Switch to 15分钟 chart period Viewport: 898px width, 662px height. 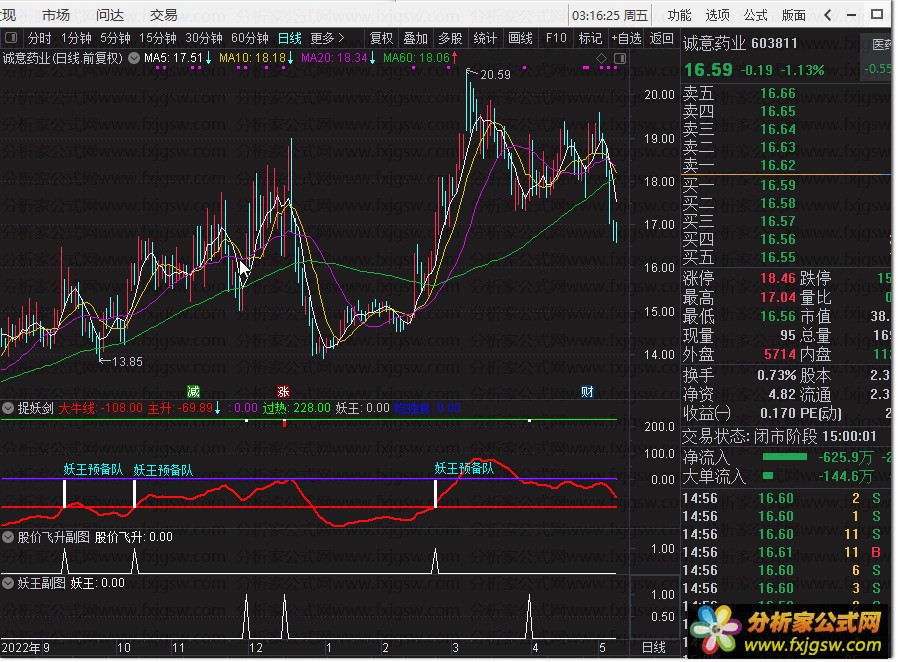coord(157,38)
